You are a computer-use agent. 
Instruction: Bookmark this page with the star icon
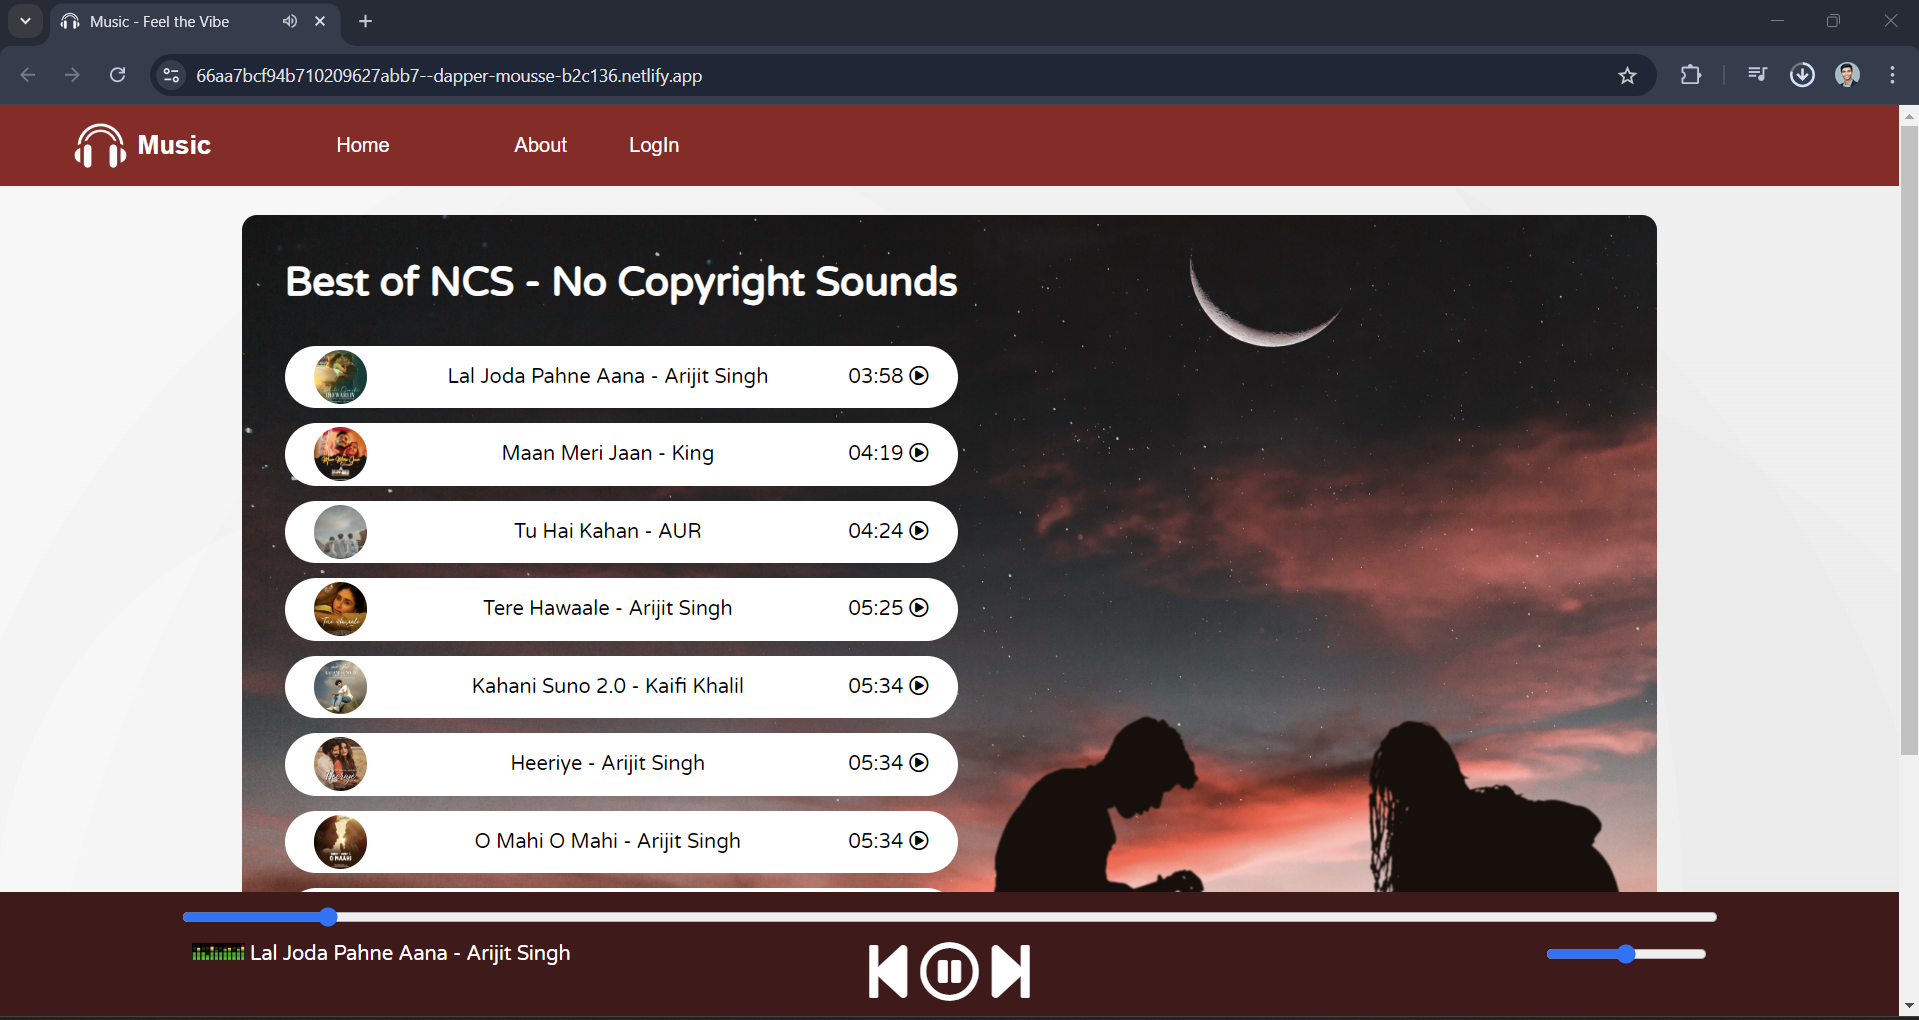(1627, 76)
